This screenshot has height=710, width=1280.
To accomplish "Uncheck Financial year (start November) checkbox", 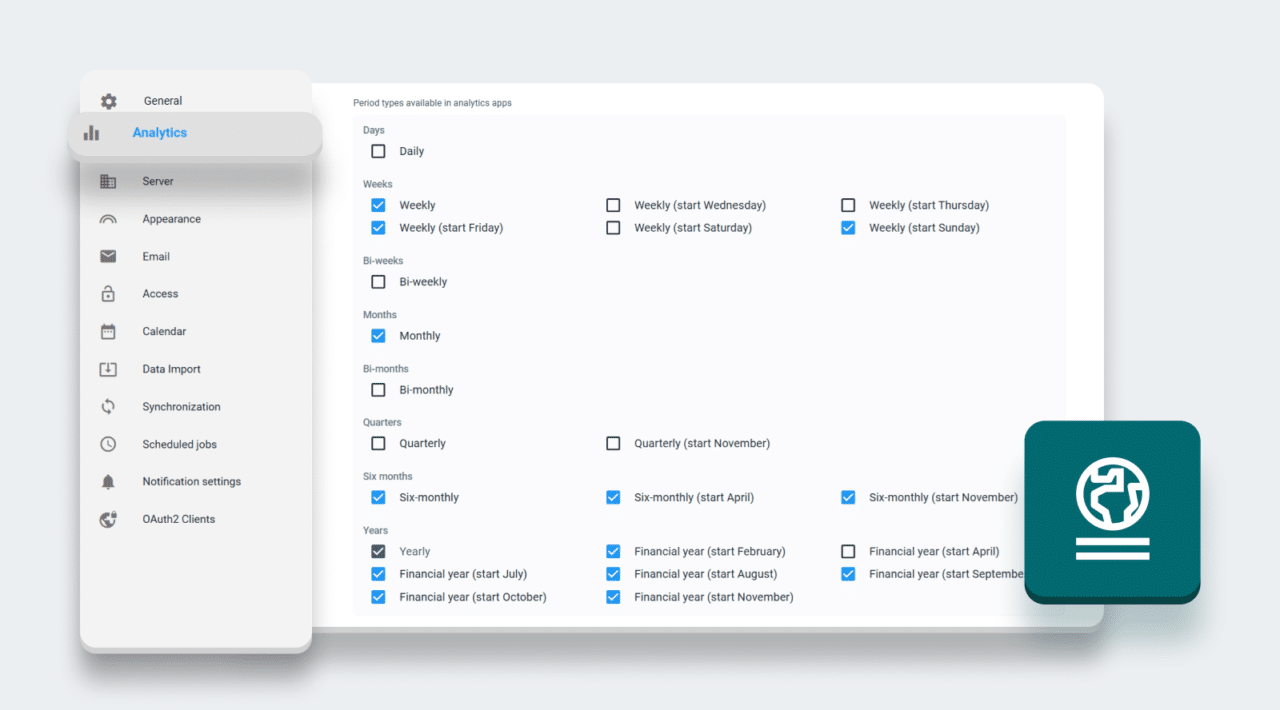I will 613,597.
